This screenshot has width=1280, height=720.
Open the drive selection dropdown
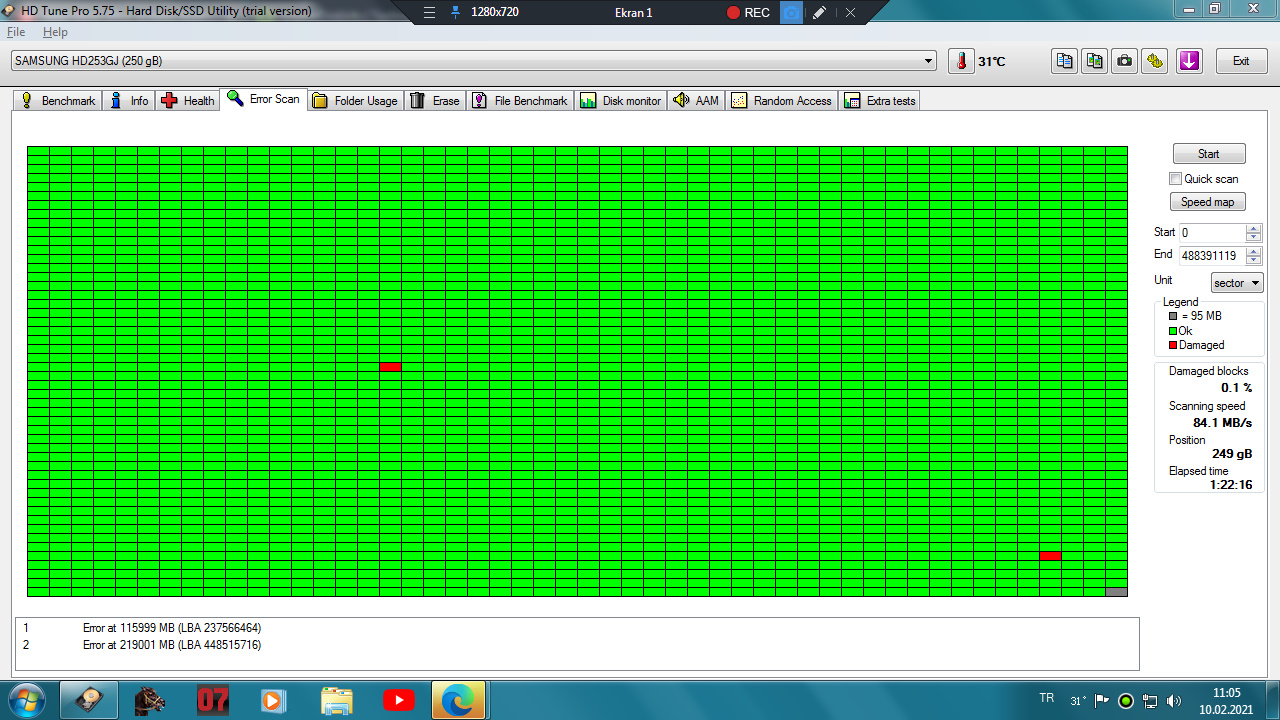pyautogui.click(x=474, y=61)
